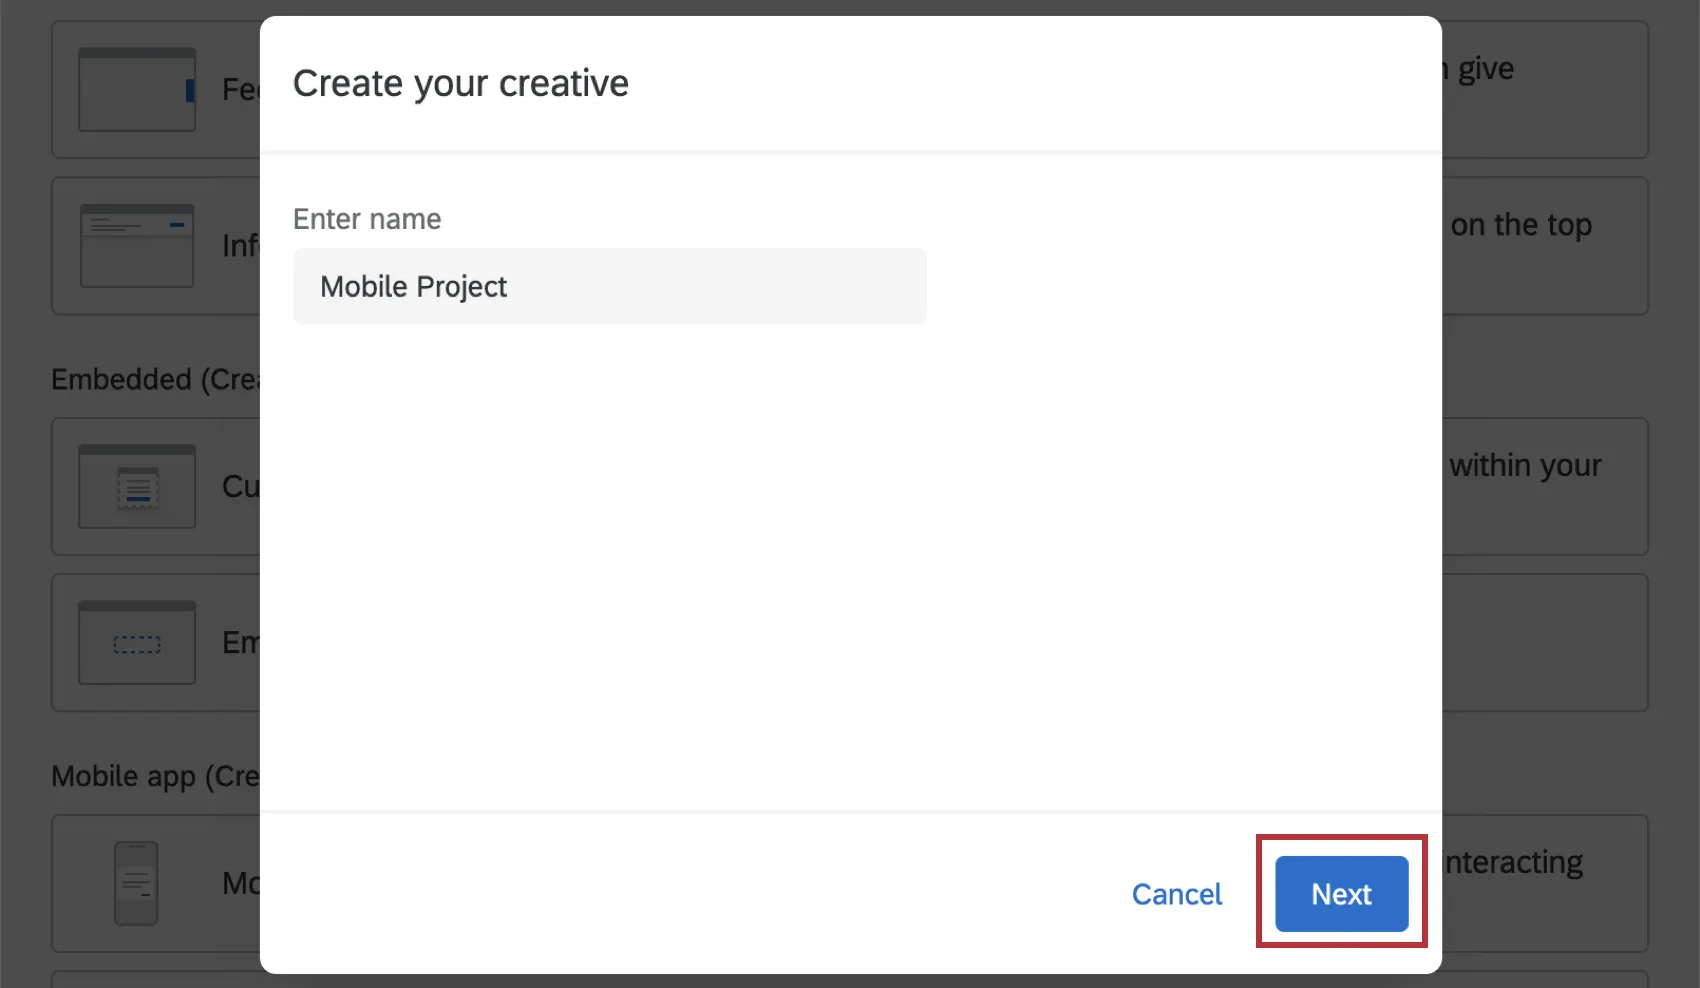Viewport: 1700px width, 988px height.
Task: Select the Mobile Project text to edit it
Action: [x=413, y=286]
